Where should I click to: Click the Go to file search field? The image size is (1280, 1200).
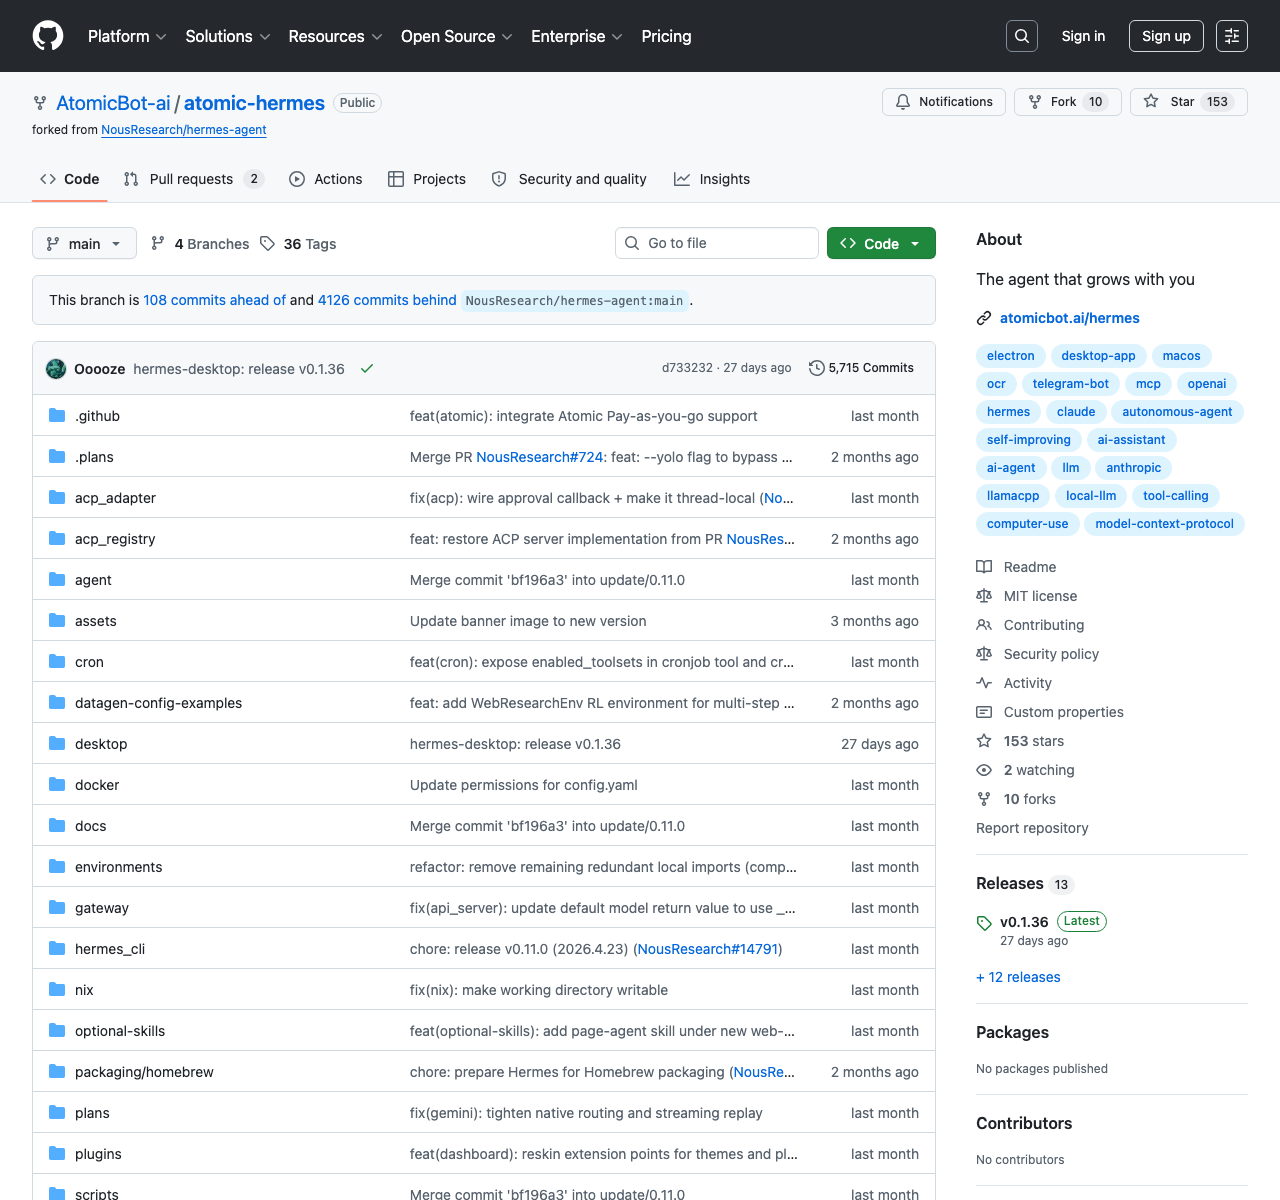pyautogui.click(x=717, y=243)
